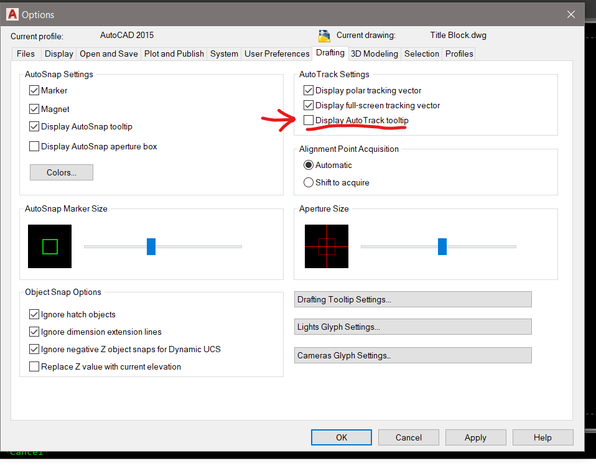
Task: Click the green AutoSnap marker preview box
Action: [x=50, y=246]
